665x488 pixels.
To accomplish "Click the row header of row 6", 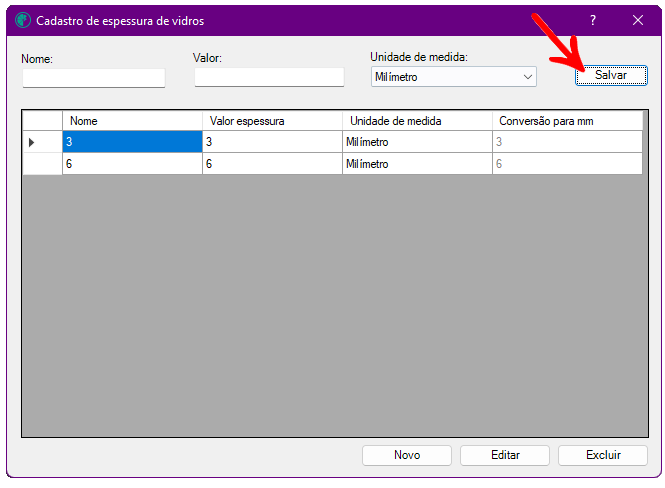I will click(42, 164).
